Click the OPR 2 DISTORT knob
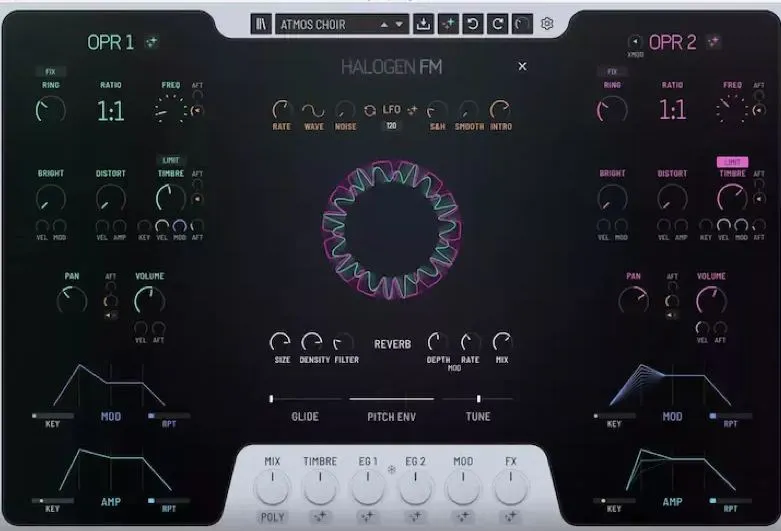 point(672,198)
